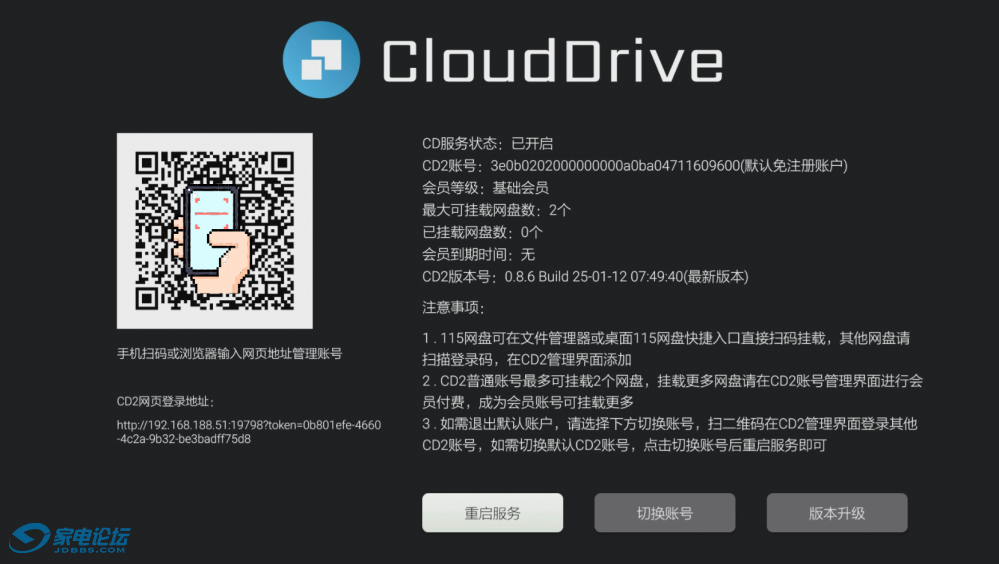Viewport: 999px width, 564px height.
Task: Click note 2 about CD2普通账号 limits
Action: (x=672, y=391)
